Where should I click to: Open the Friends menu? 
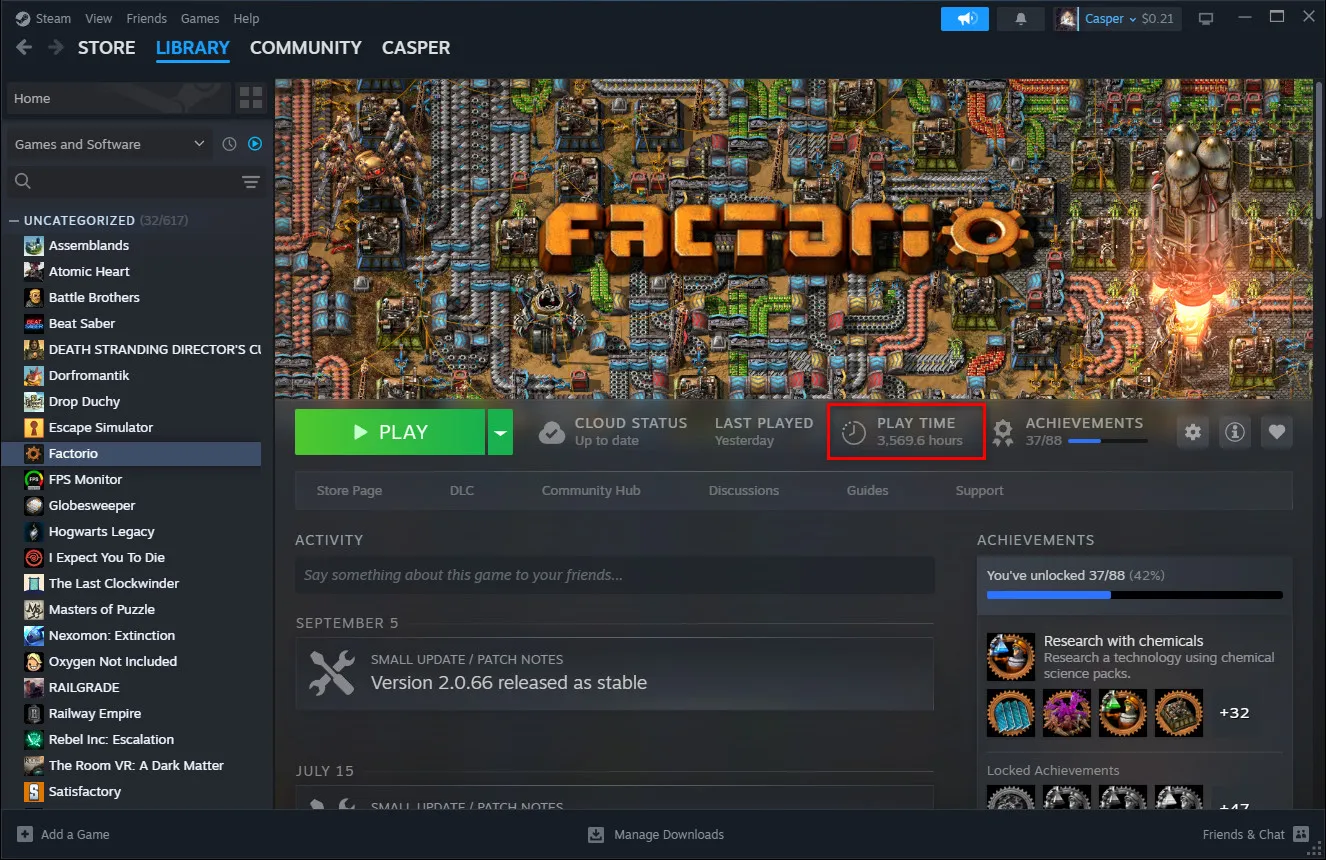[x=147, y=18]
